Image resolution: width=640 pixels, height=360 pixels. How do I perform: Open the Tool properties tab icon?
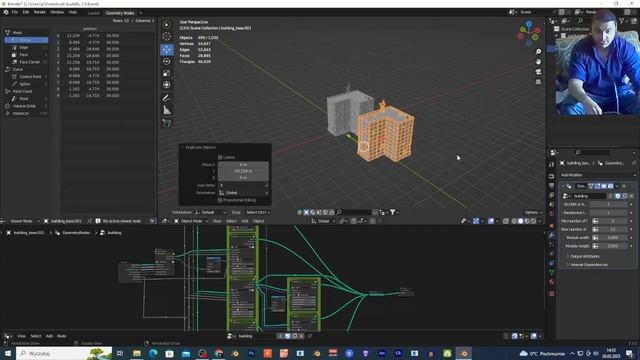(x=551, y=164)
